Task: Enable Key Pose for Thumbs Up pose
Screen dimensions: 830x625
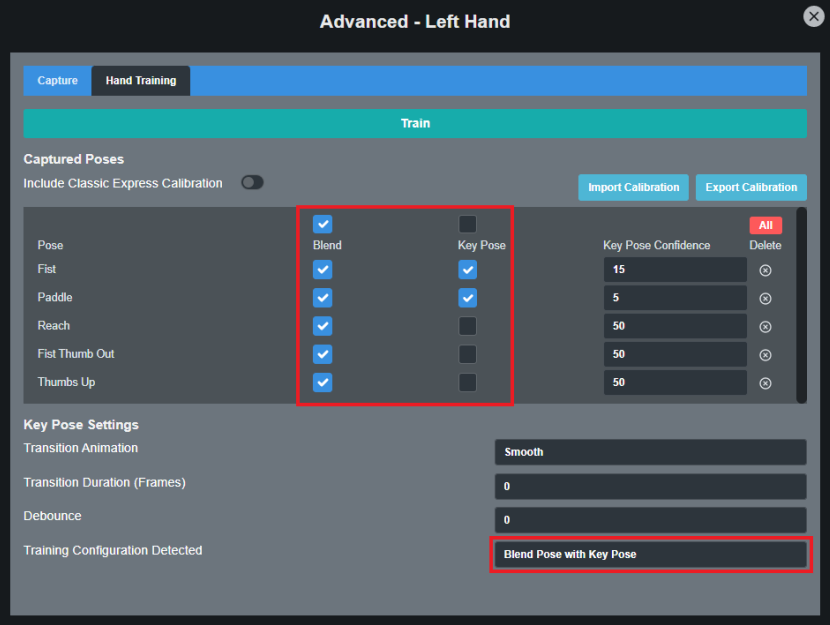Action: click(x=467, y=382)
